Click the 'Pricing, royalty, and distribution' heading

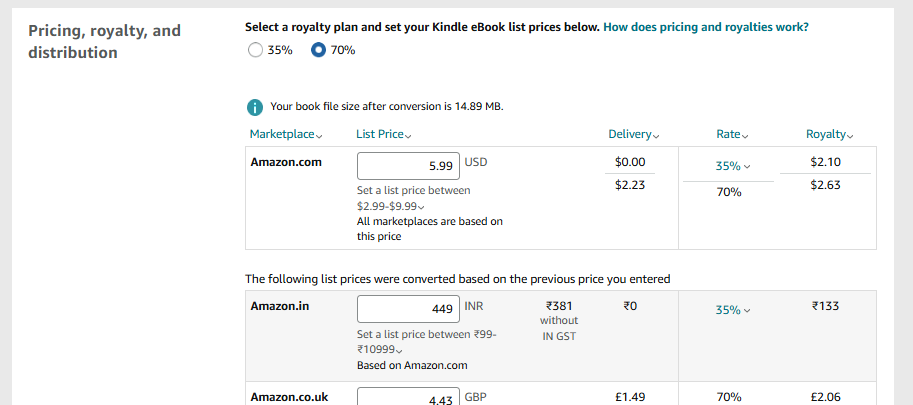click(x=104, y=41)
